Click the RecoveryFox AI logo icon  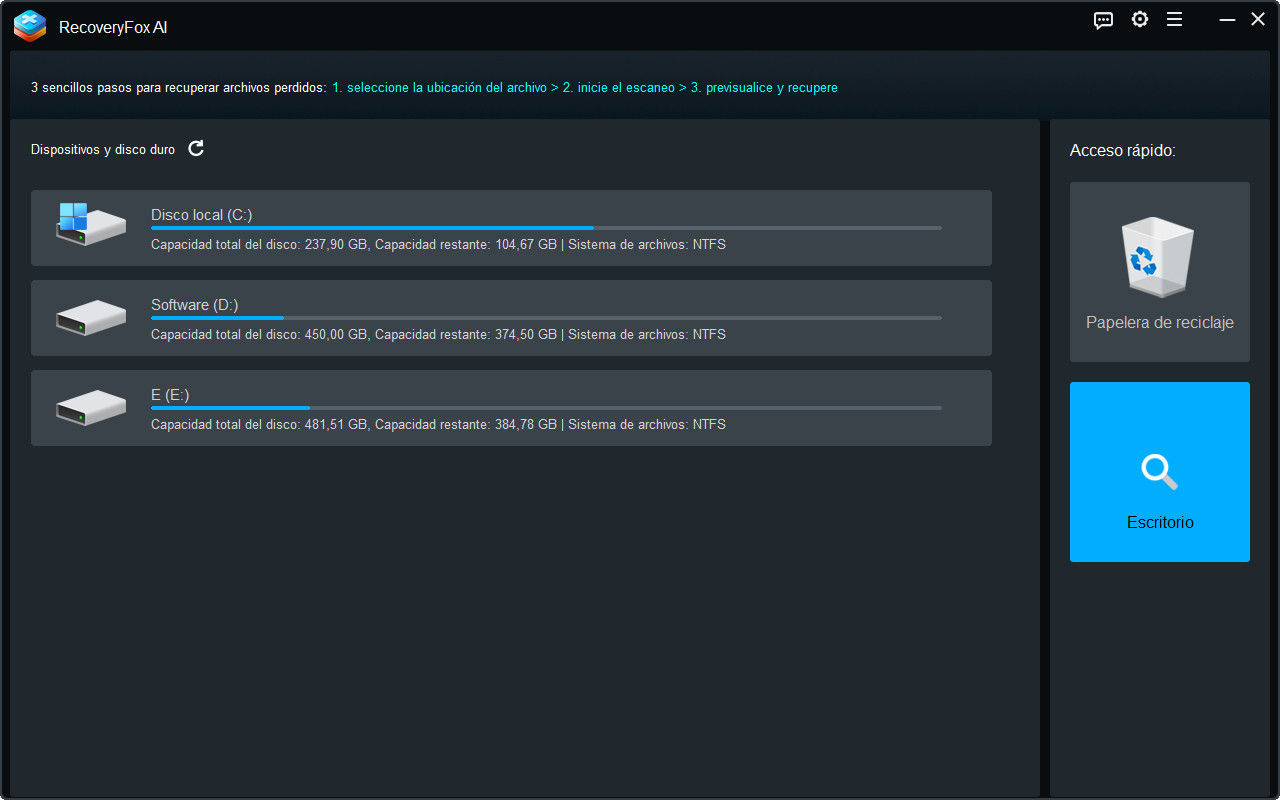coord(30,26)
